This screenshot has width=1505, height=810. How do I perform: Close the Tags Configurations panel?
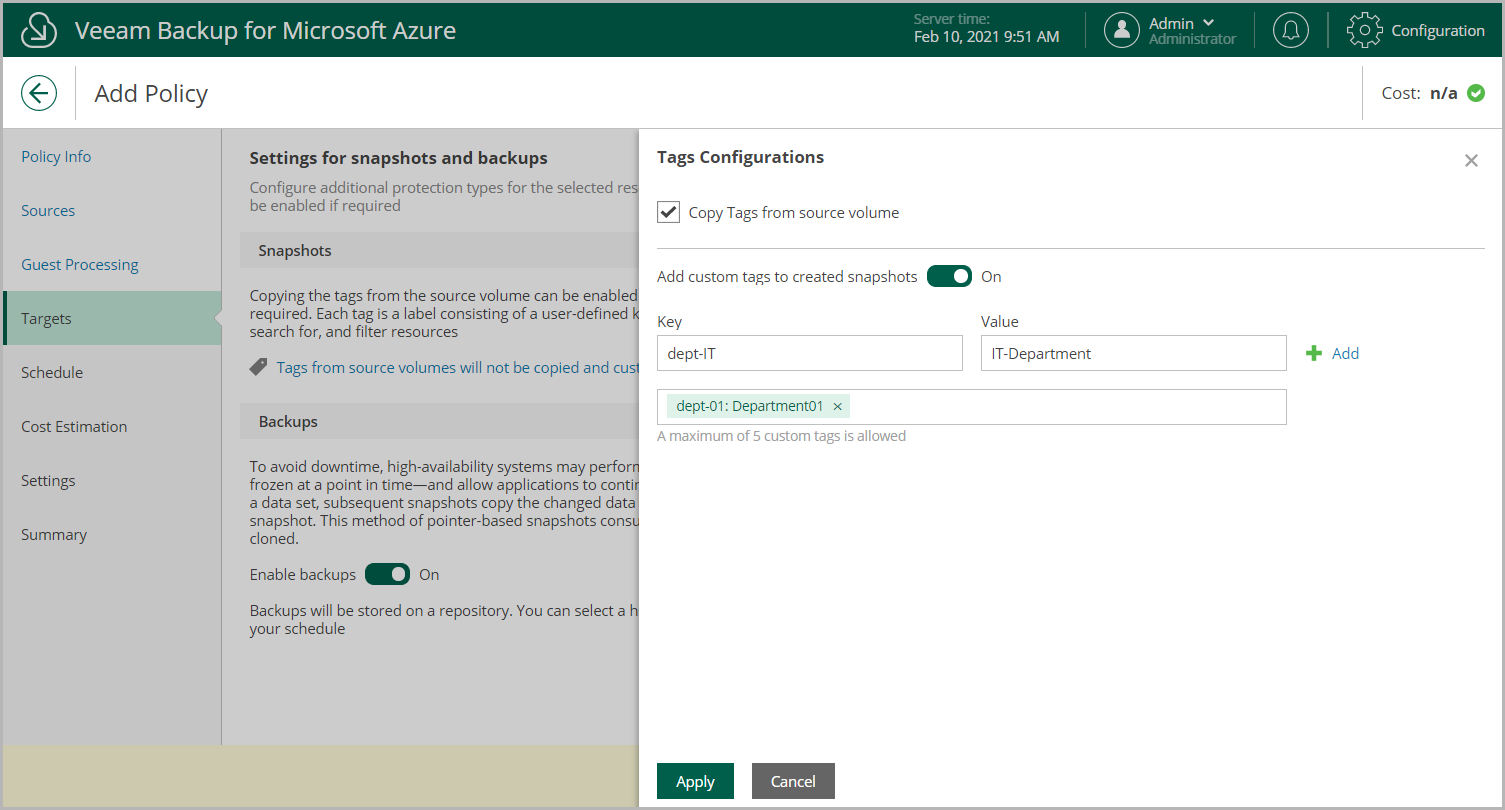coord(1471,160)
